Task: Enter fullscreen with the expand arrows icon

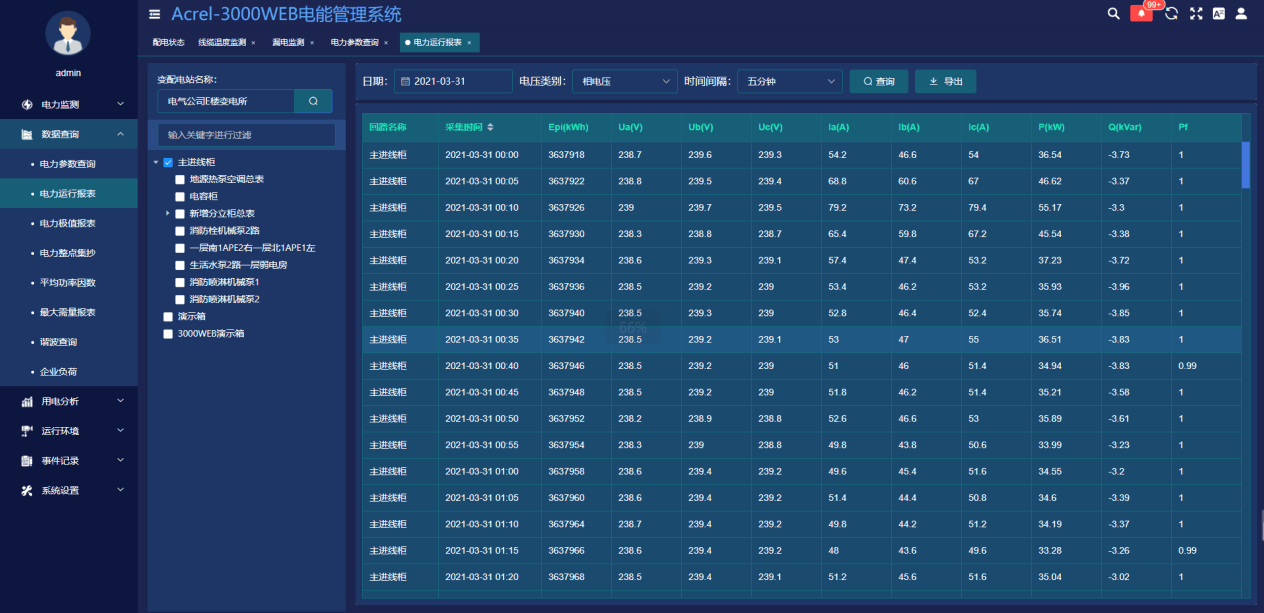Action: point(1196,14)
